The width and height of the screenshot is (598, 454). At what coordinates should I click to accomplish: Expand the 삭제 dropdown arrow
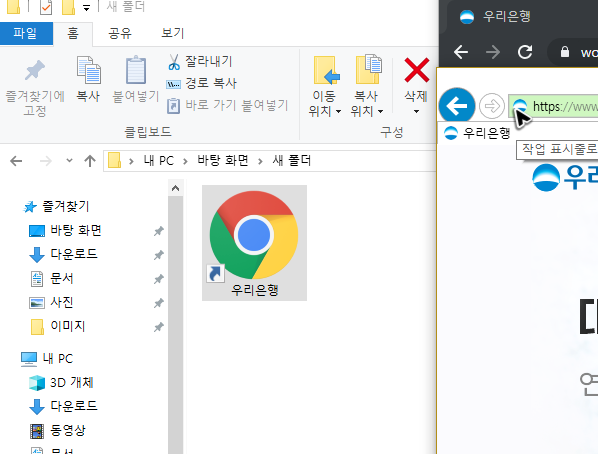click(416, 111)
